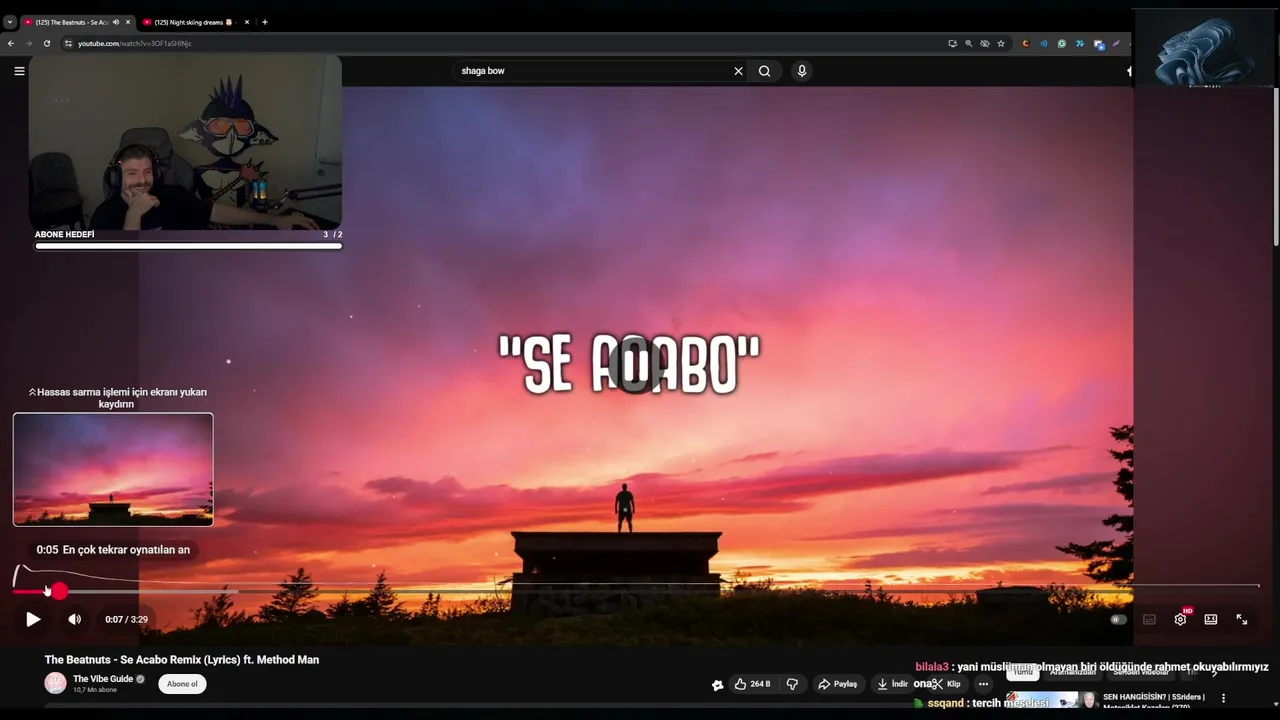
Task: Open more actions three-dot menu under video
Action: click(984, 684)
